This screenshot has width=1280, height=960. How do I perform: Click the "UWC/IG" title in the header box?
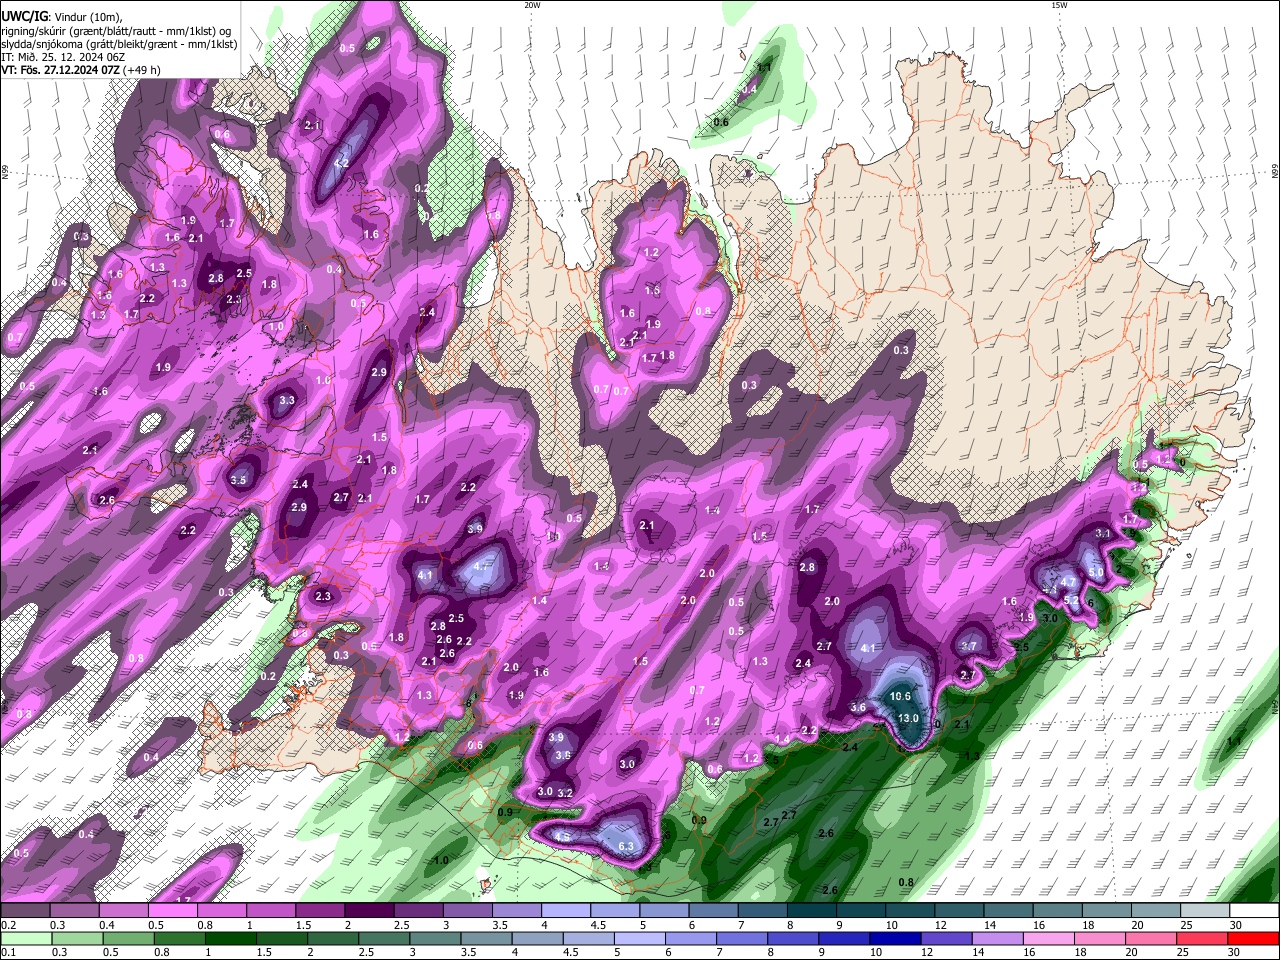[x=24, y=17]
